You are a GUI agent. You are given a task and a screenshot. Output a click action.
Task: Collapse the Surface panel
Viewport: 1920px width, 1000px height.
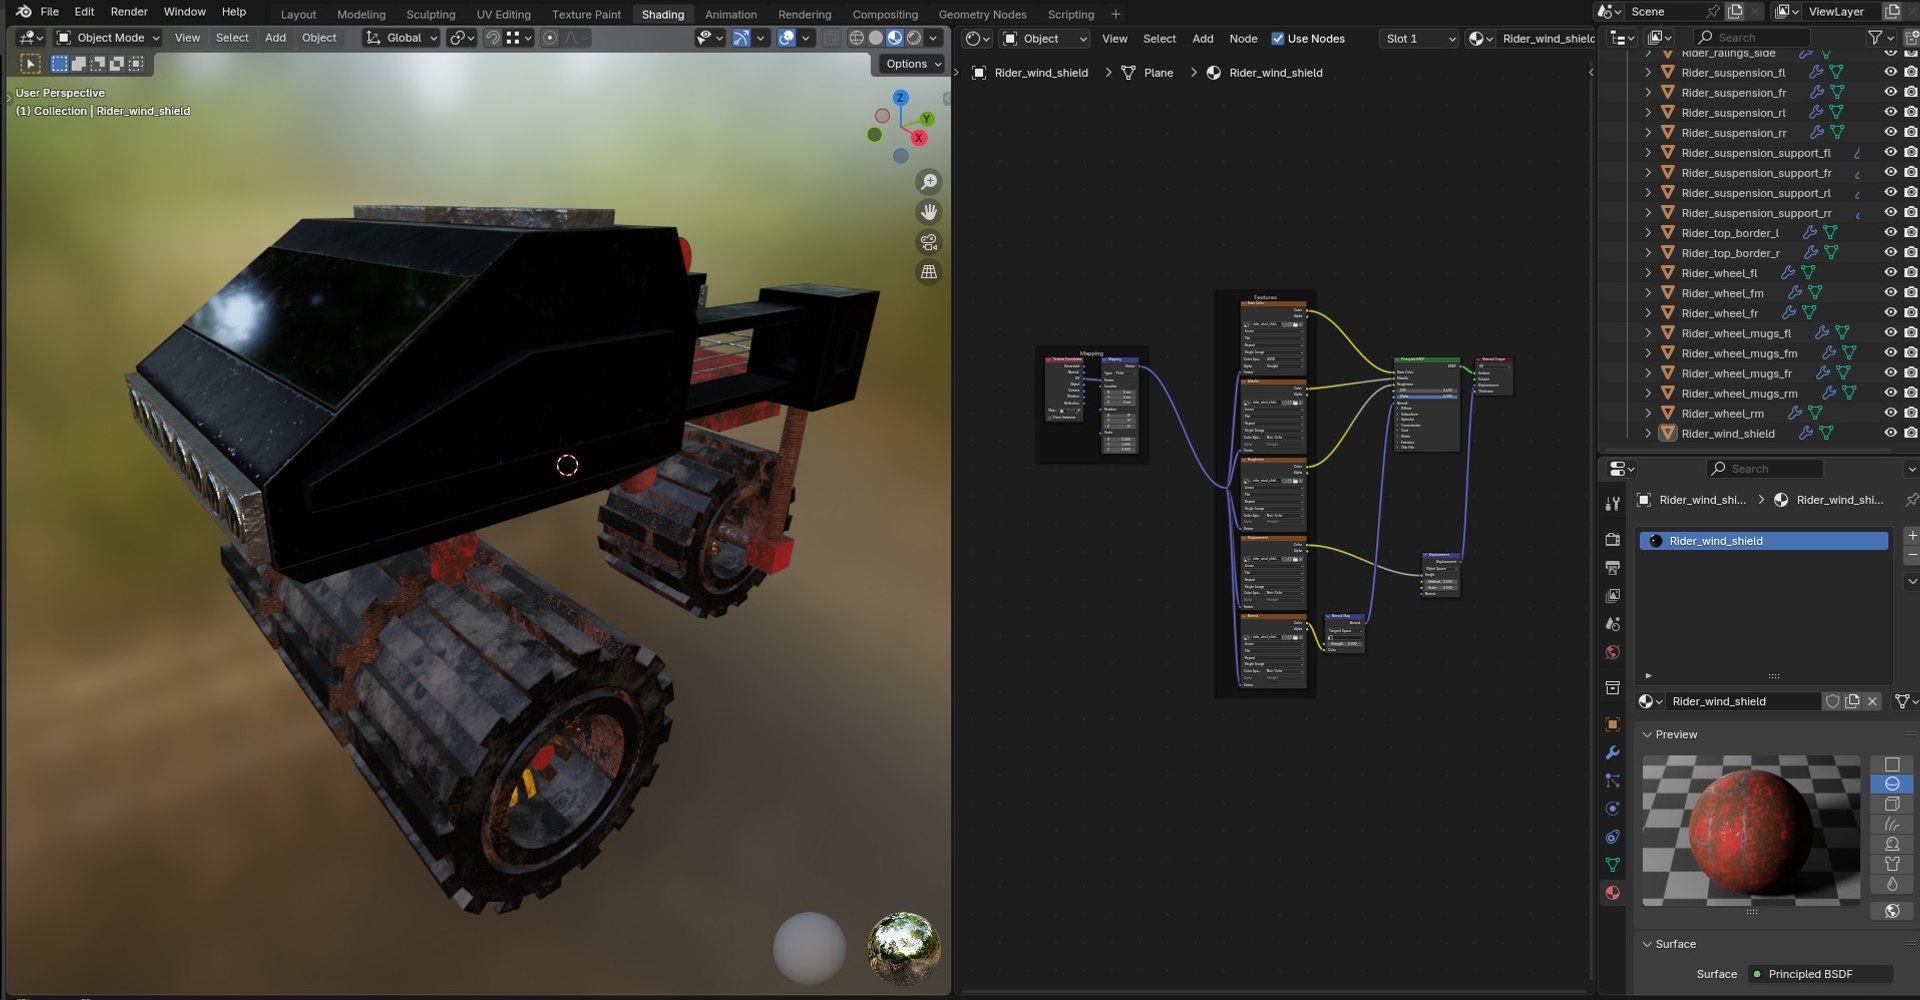[1647, 944]
